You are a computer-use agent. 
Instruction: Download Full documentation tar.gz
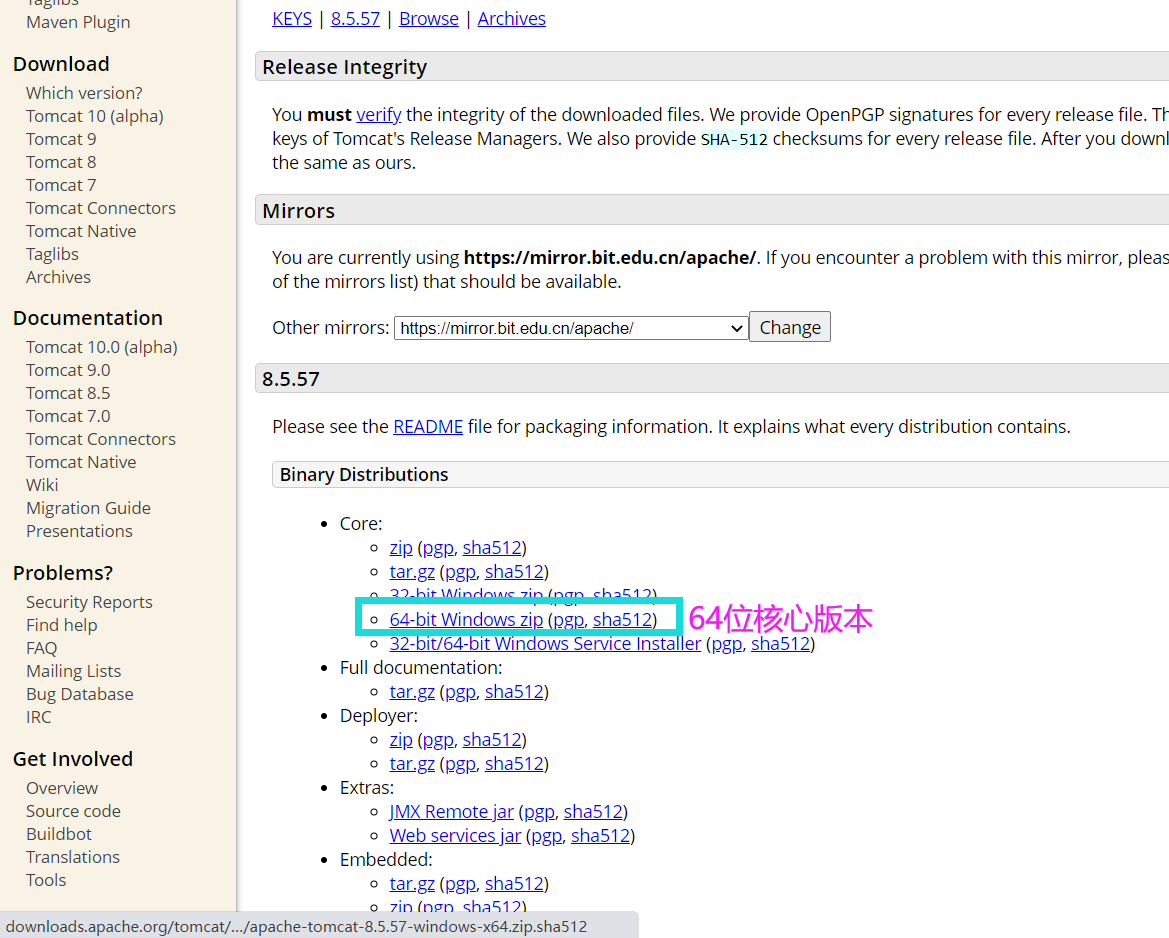412,691
